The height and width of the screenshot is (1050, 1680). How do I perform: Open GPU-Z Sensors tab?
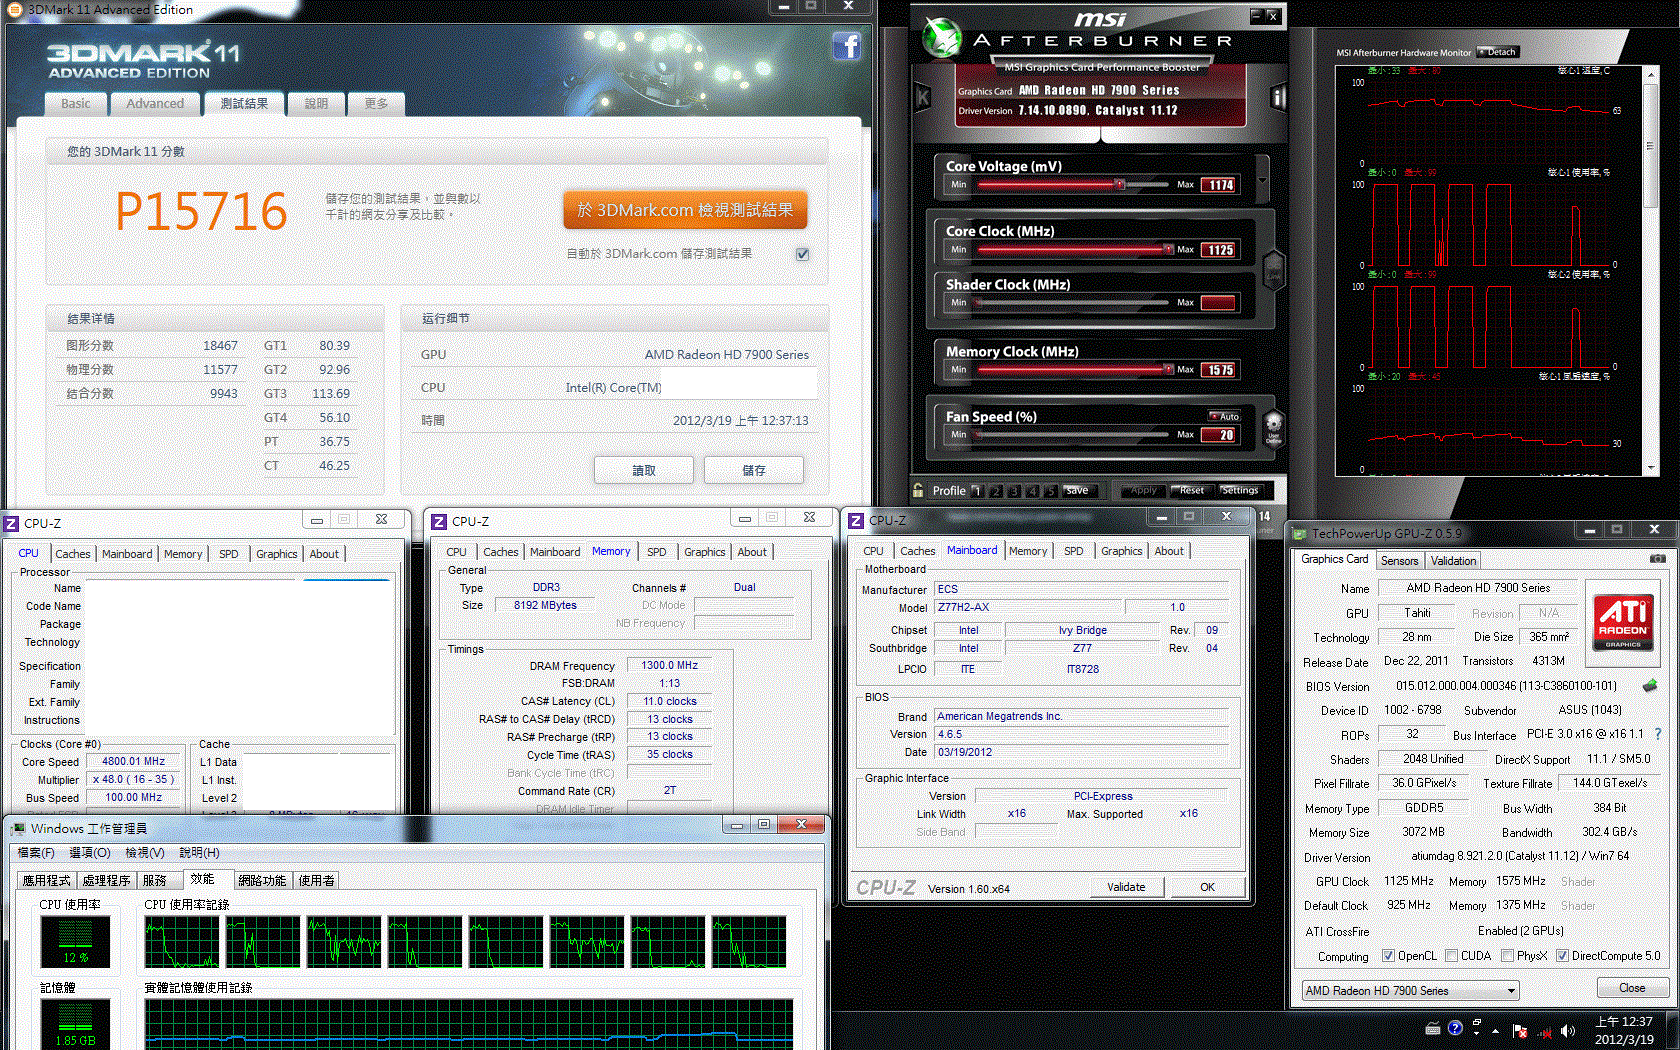pyautogui.click(x=1399, y=561)
